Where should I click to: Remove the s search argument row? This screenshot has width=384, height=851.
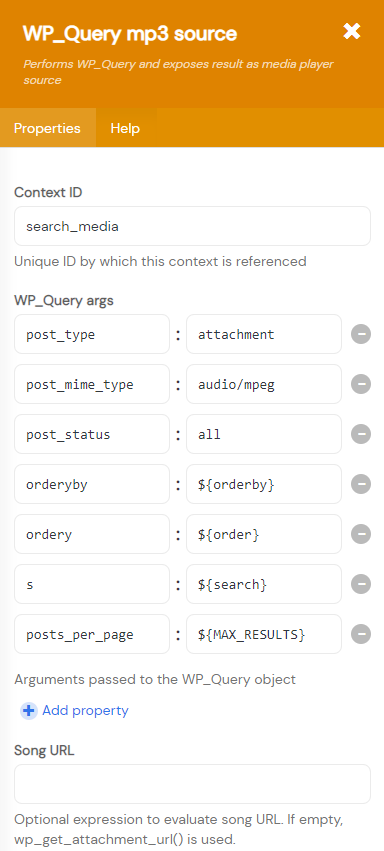pos(361,584)
